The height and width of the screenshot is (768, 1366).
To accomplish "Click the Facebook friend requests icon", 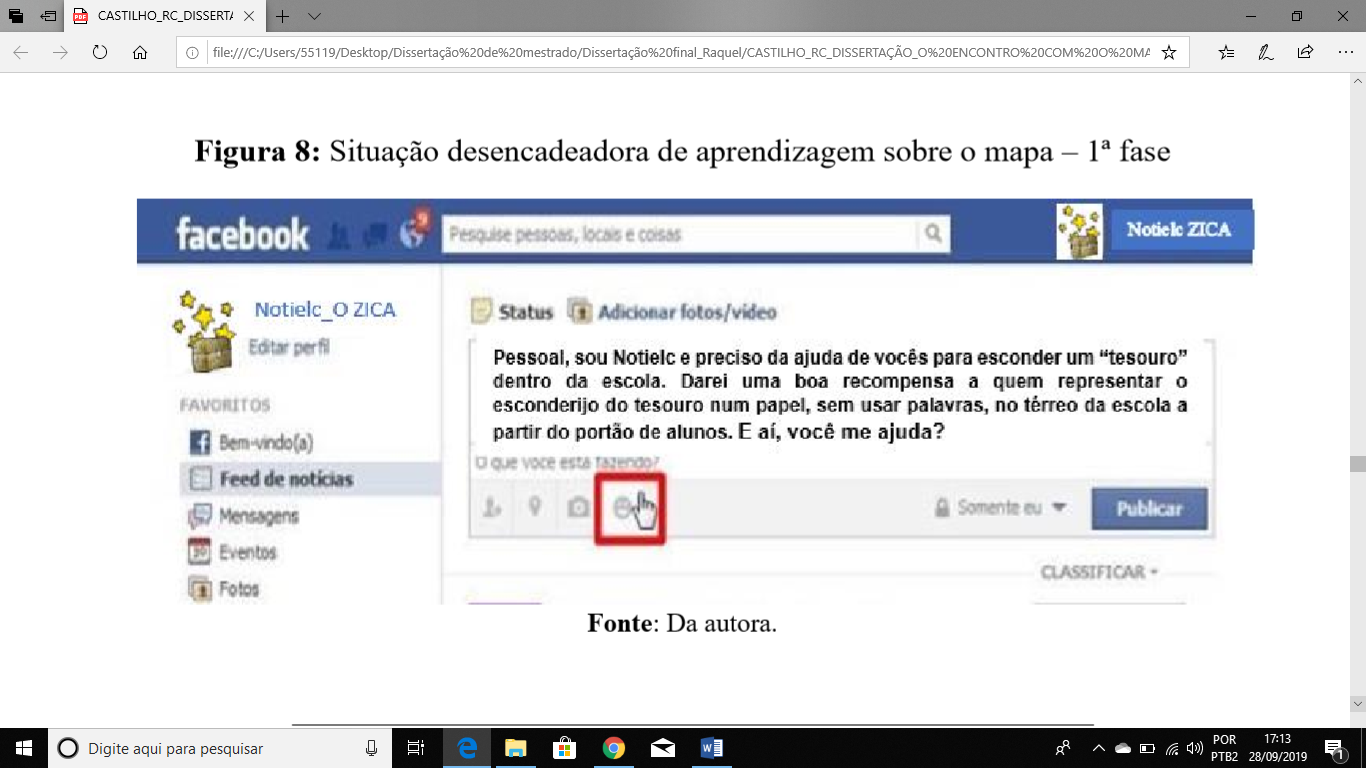I will 340,236.
